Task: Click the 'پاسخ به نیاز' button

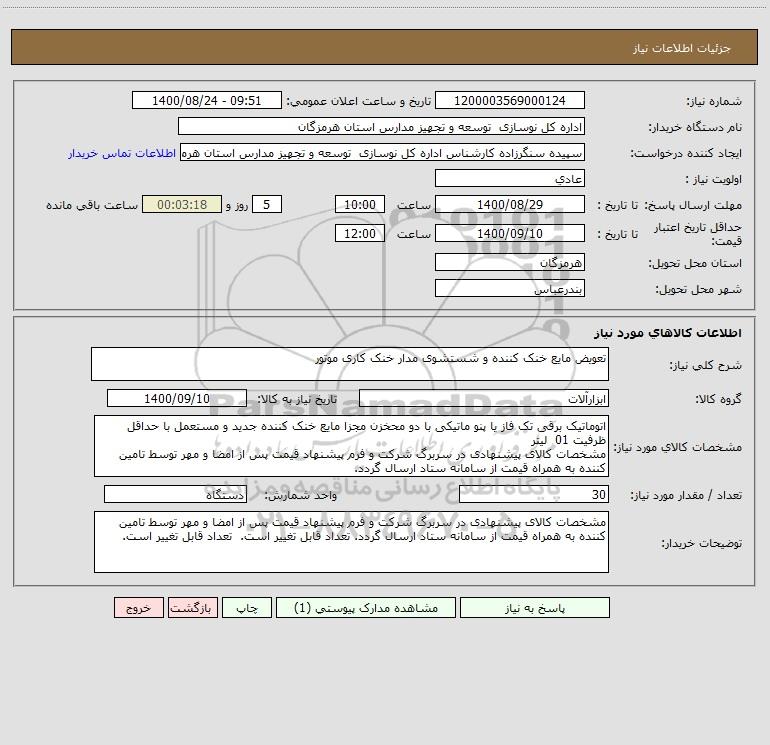Action: (535, 607)
